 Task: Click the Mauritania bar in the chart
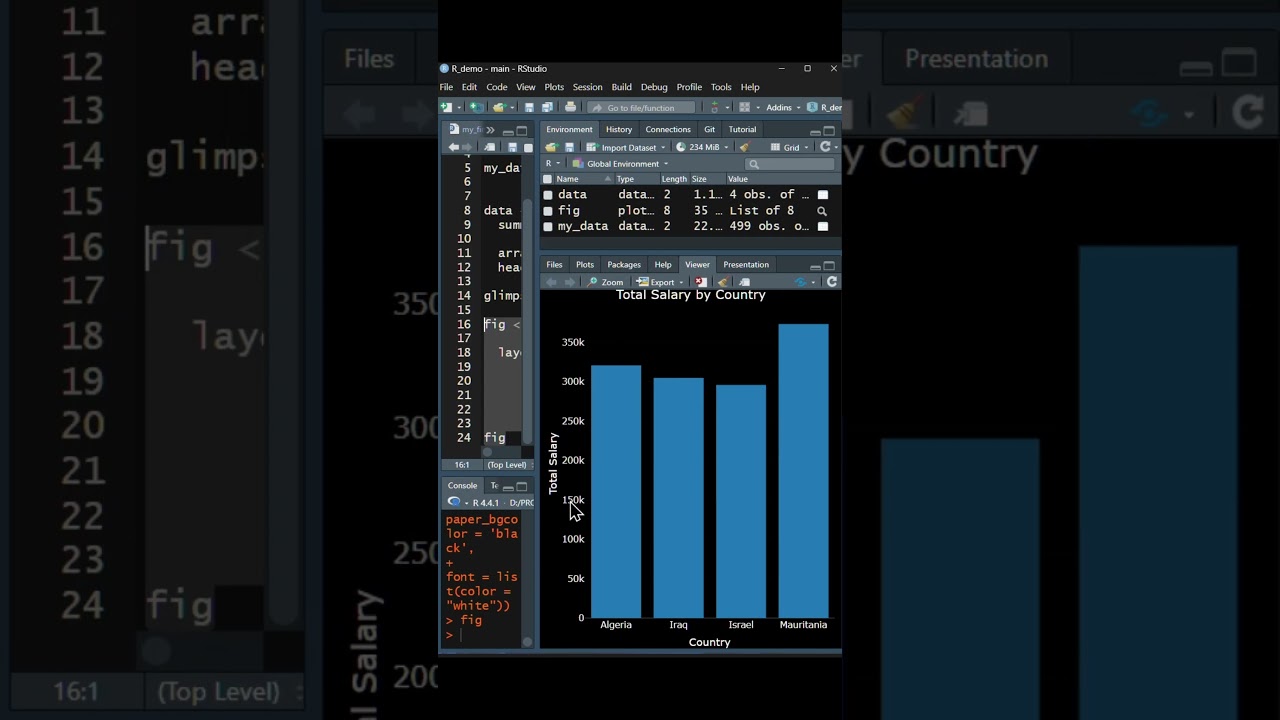pos(803,471)
